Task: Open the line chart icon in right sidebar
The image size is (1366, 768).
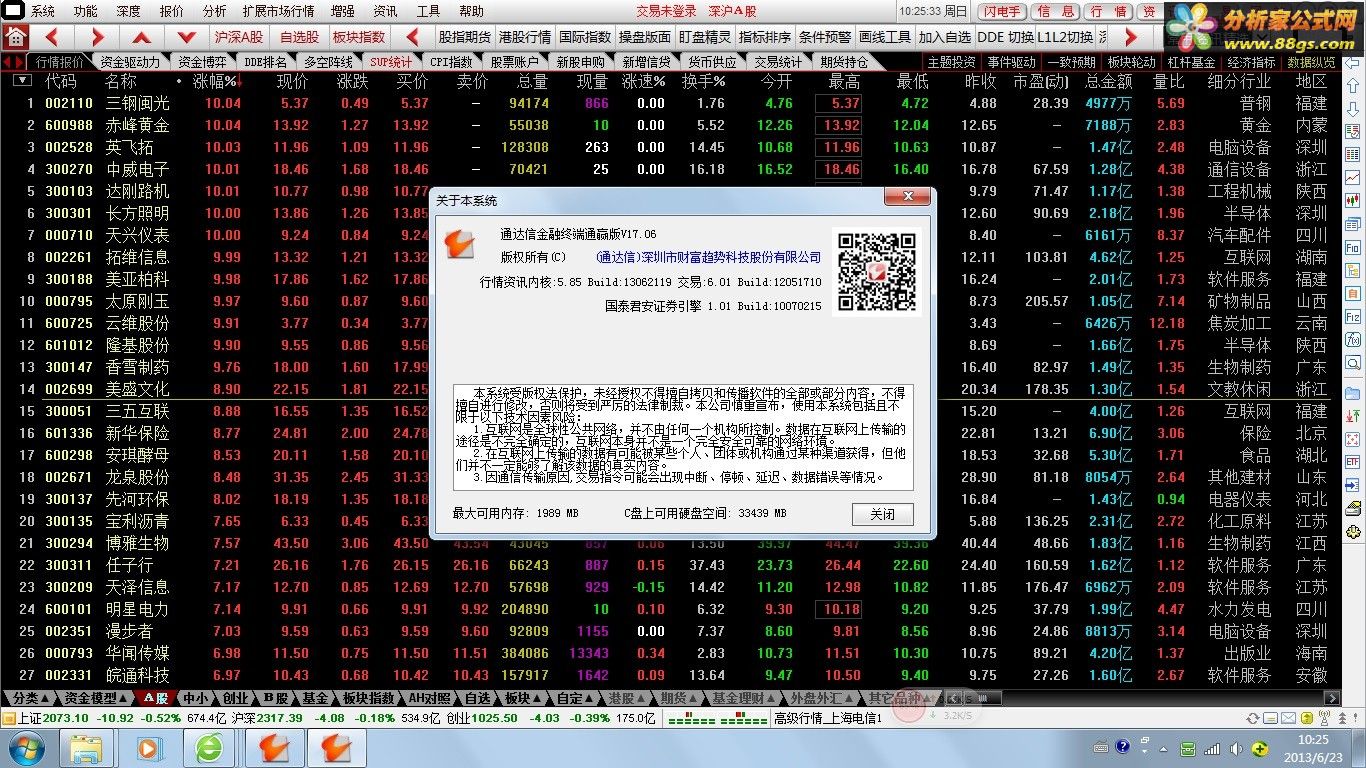Action: click(x=1352, y=177)
